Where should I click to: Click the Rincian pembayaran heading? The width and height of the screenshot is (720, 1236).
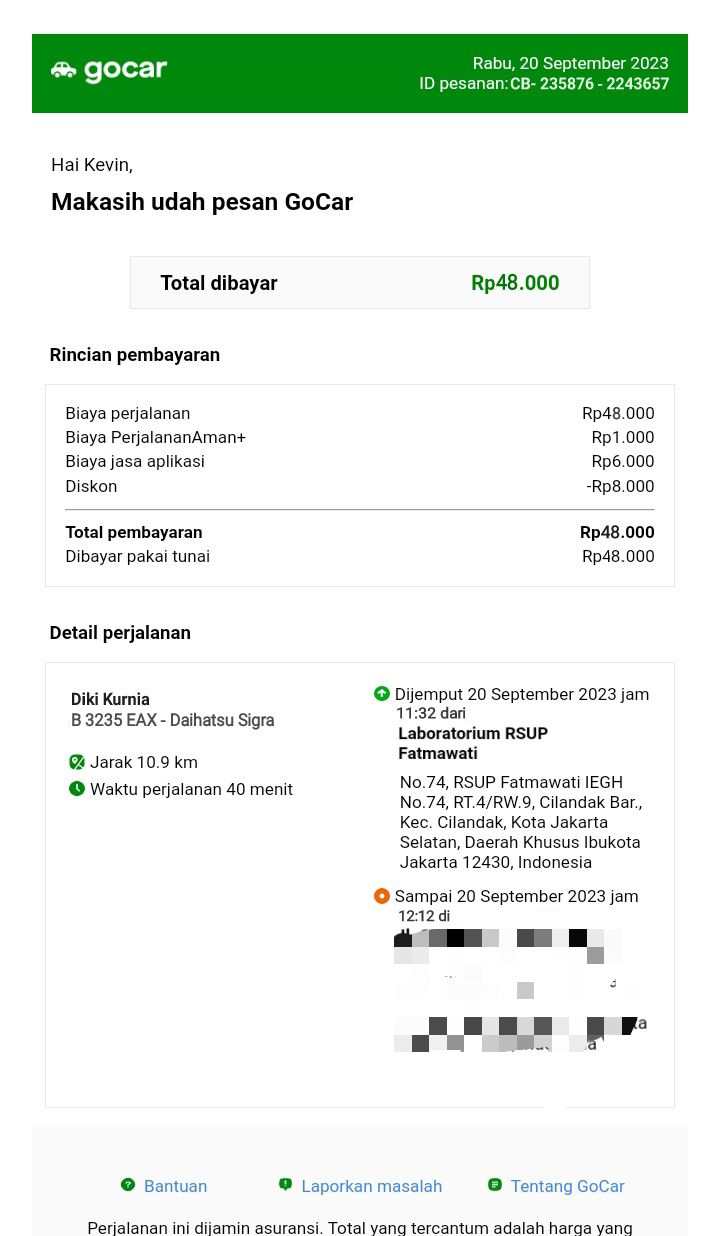[135, 355]
